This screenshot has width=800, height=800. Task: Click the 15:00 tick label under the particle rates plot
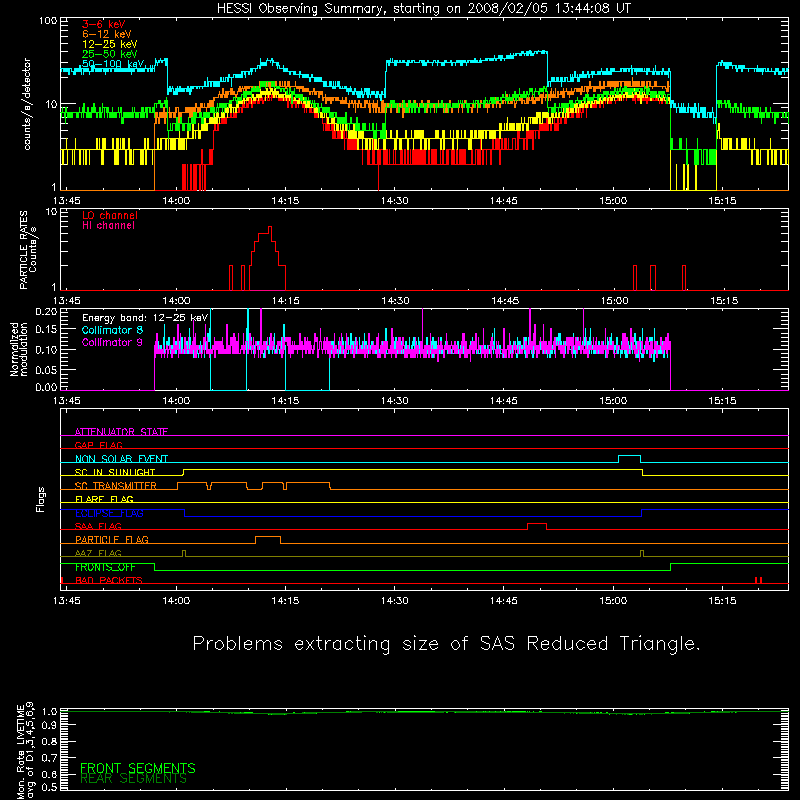[x=614, y=301]
